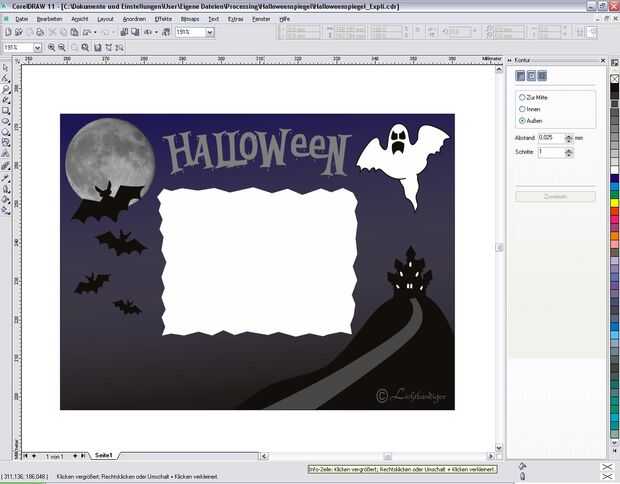Click the New document icon
The height and width of the screenshot is (484, 620).
pos(7,32)
